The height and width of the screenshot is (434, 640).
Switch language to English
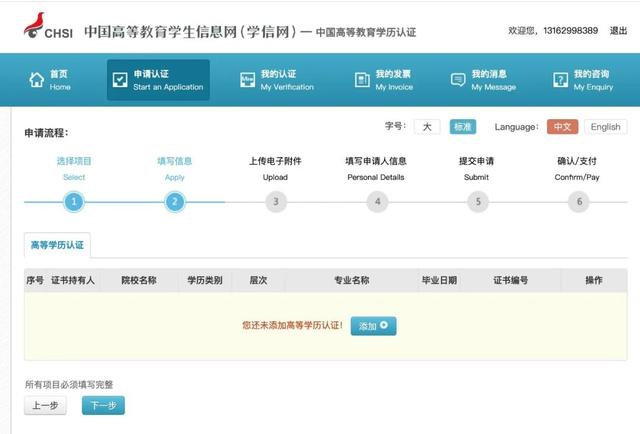click(606, 127)
